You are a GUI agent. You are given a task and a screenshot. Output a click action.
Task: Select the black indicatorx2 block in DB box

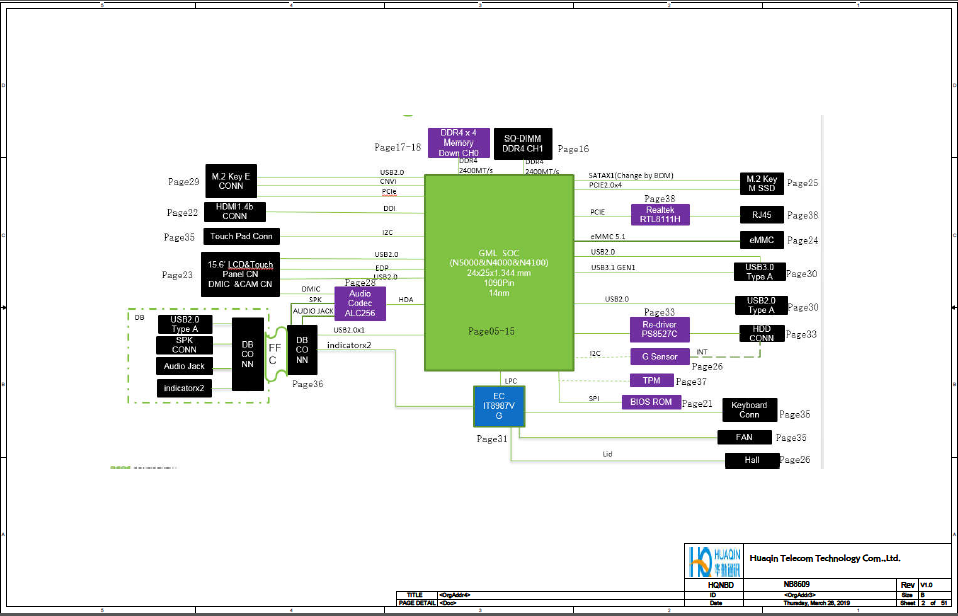(185, 387)
